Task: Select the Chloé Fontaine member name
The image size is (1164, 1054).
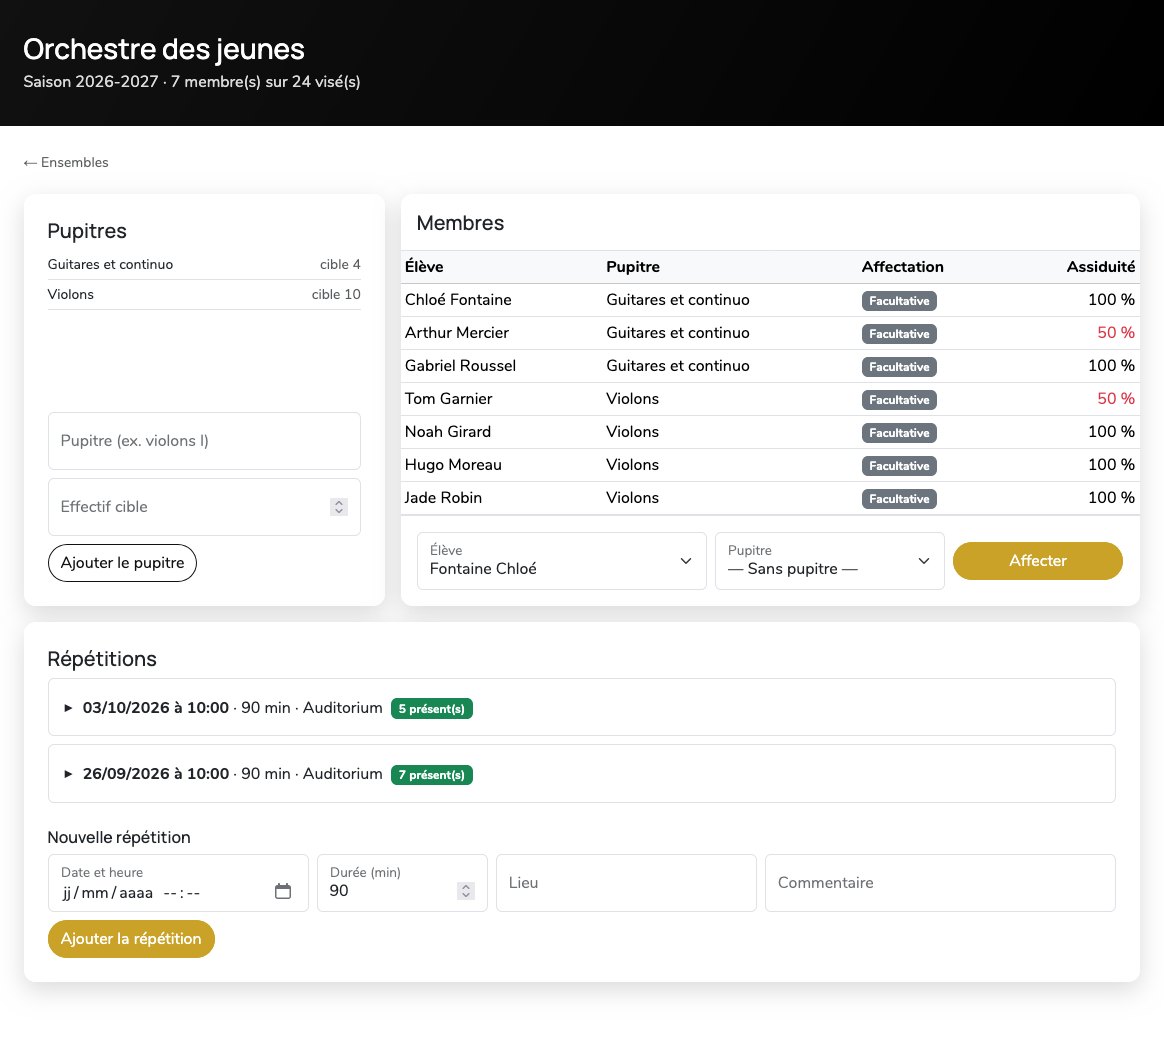Action: 458,300
